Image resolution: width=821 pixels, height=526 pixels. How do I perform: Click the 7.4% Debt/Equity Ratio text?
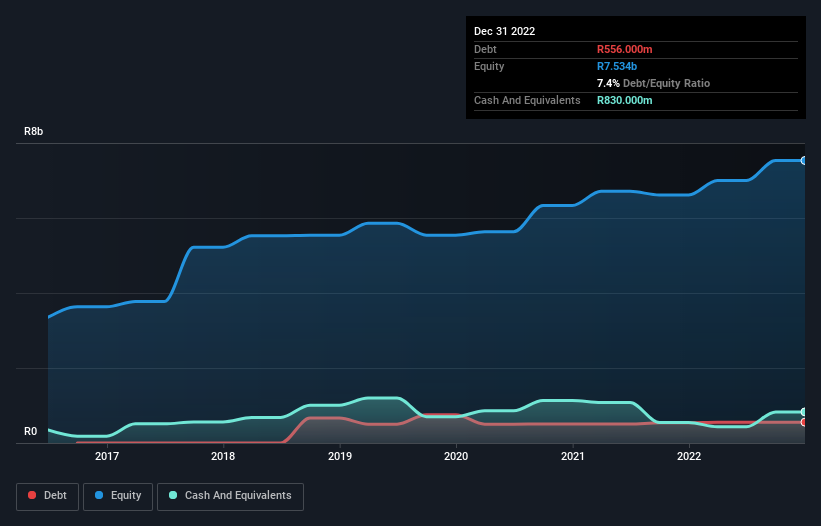point(653,83)
